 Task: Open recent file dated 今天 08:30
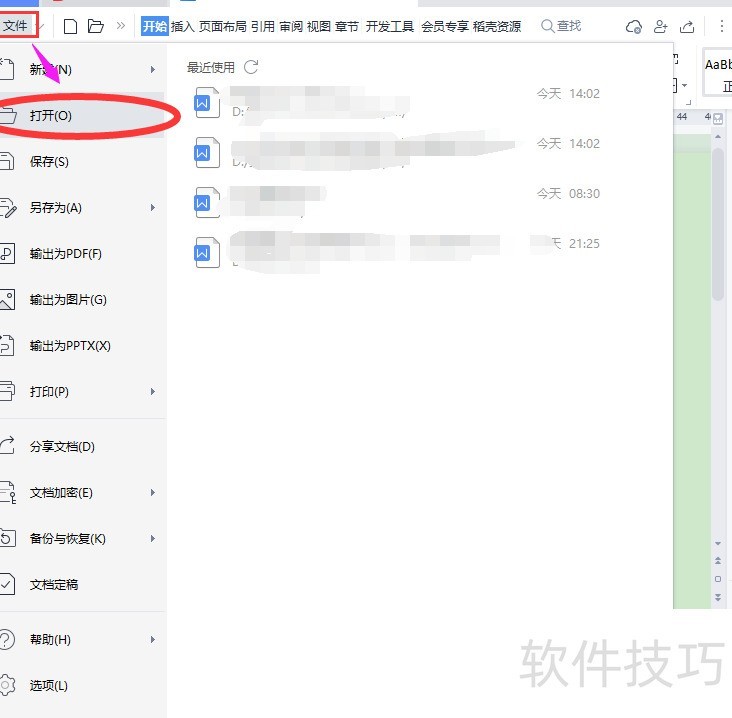397,202
